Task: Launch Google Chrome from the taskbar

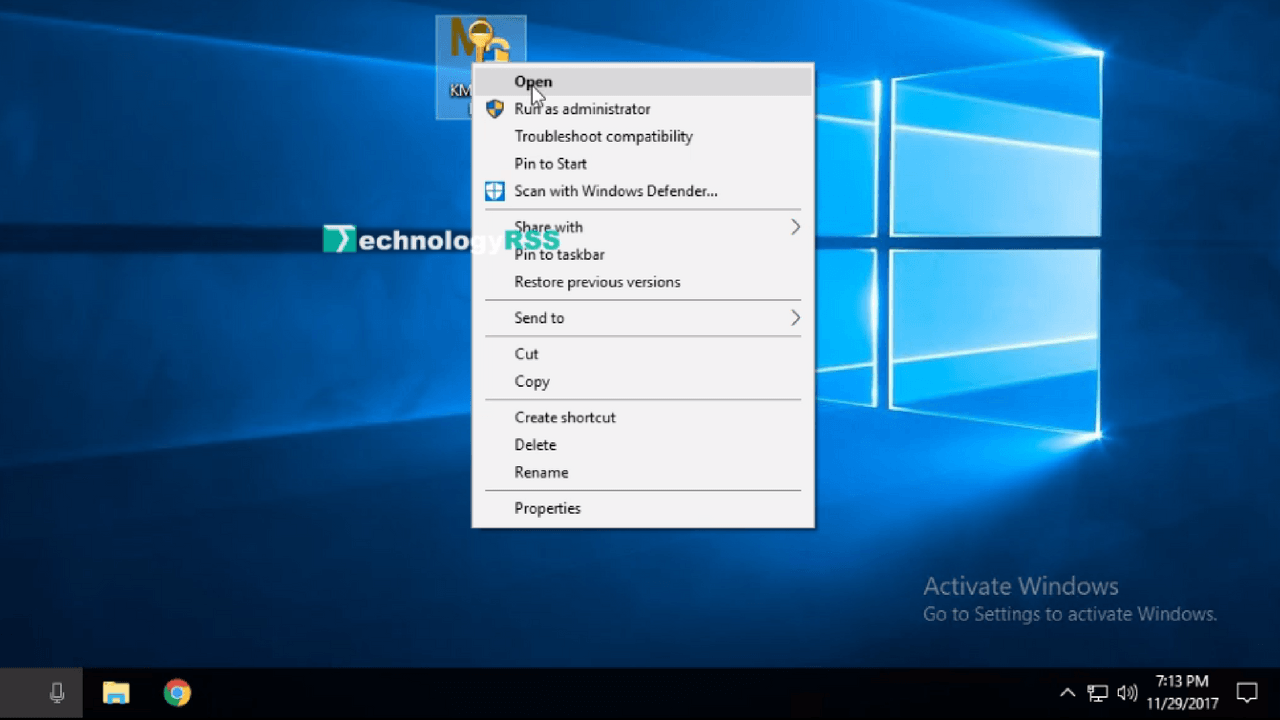Action: click(x=178, y=693)
